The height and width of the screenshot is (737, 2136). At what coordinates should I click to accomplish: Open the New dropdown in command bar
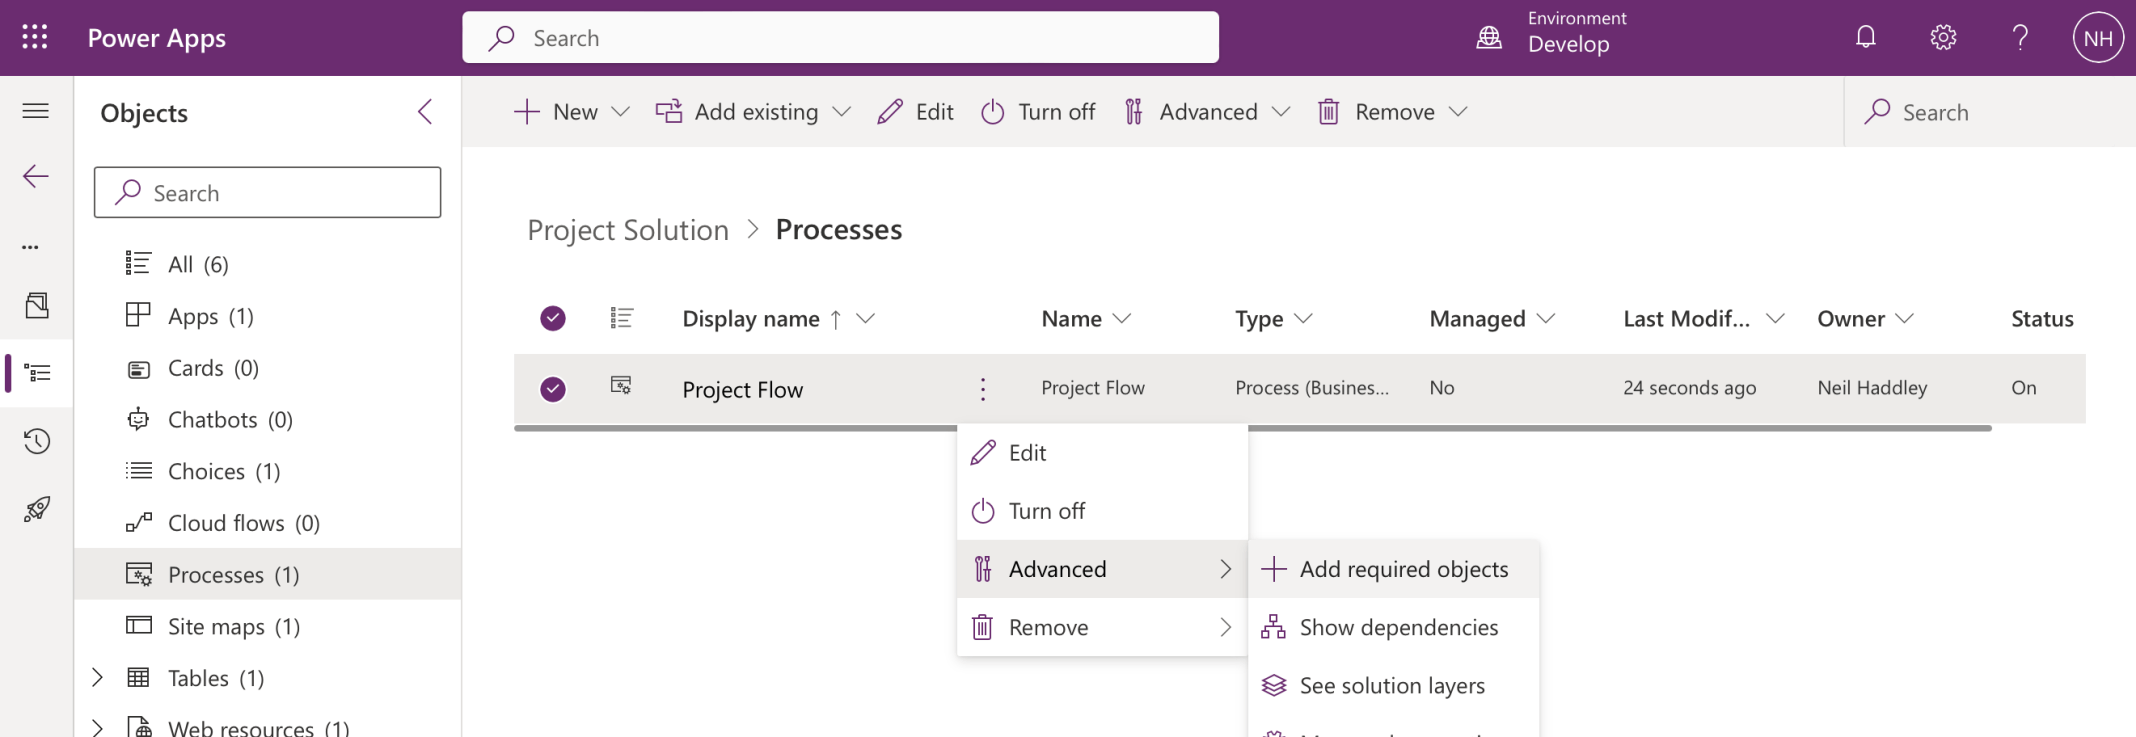572,112
